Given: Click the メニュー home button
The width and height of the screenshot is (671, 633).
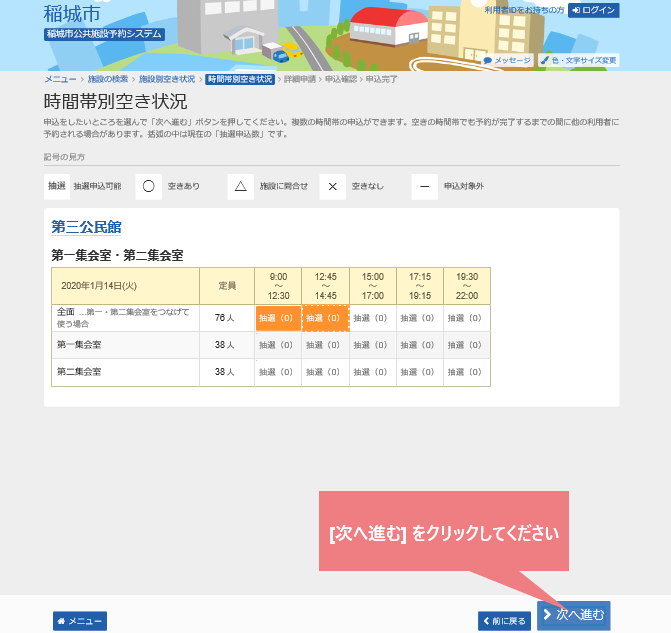Looking at the screenshot, I should pos(80,621).
